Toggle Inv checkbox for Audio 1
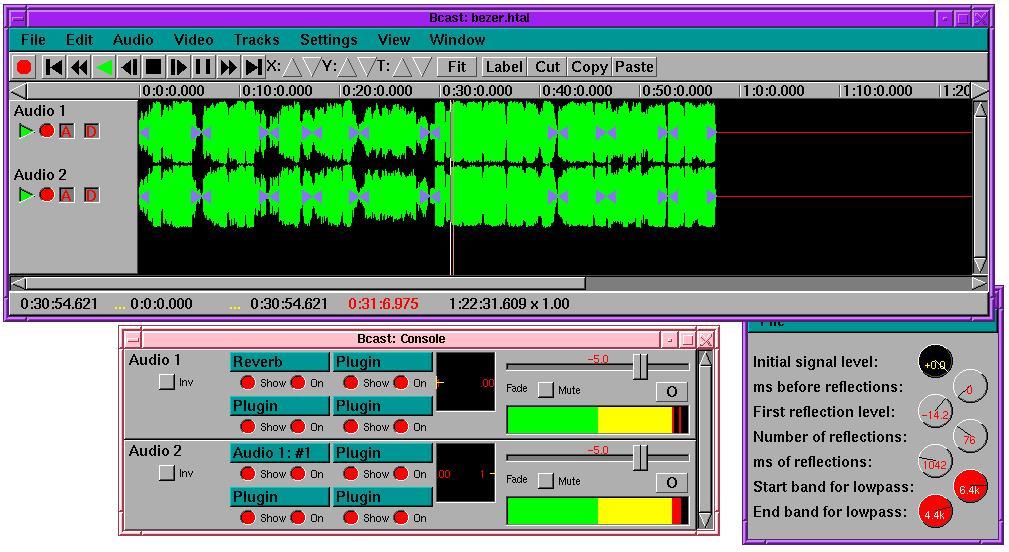1009x552 pixels. tap(167, 382)
